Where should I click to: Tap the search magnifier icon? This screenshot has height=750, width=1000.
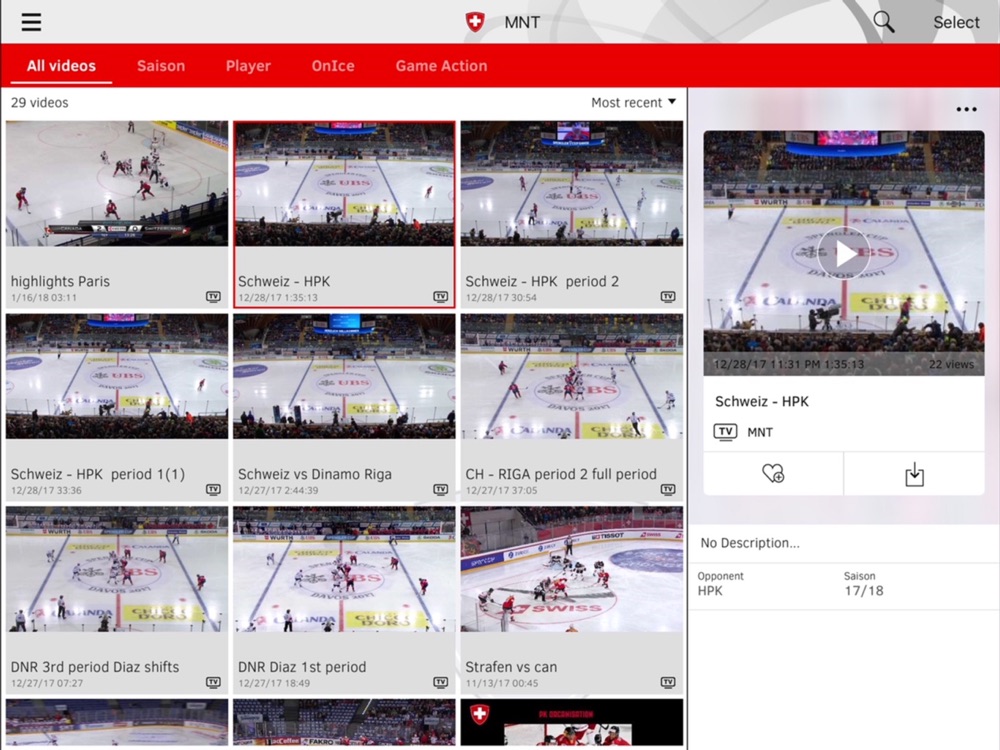coord(883,22)
